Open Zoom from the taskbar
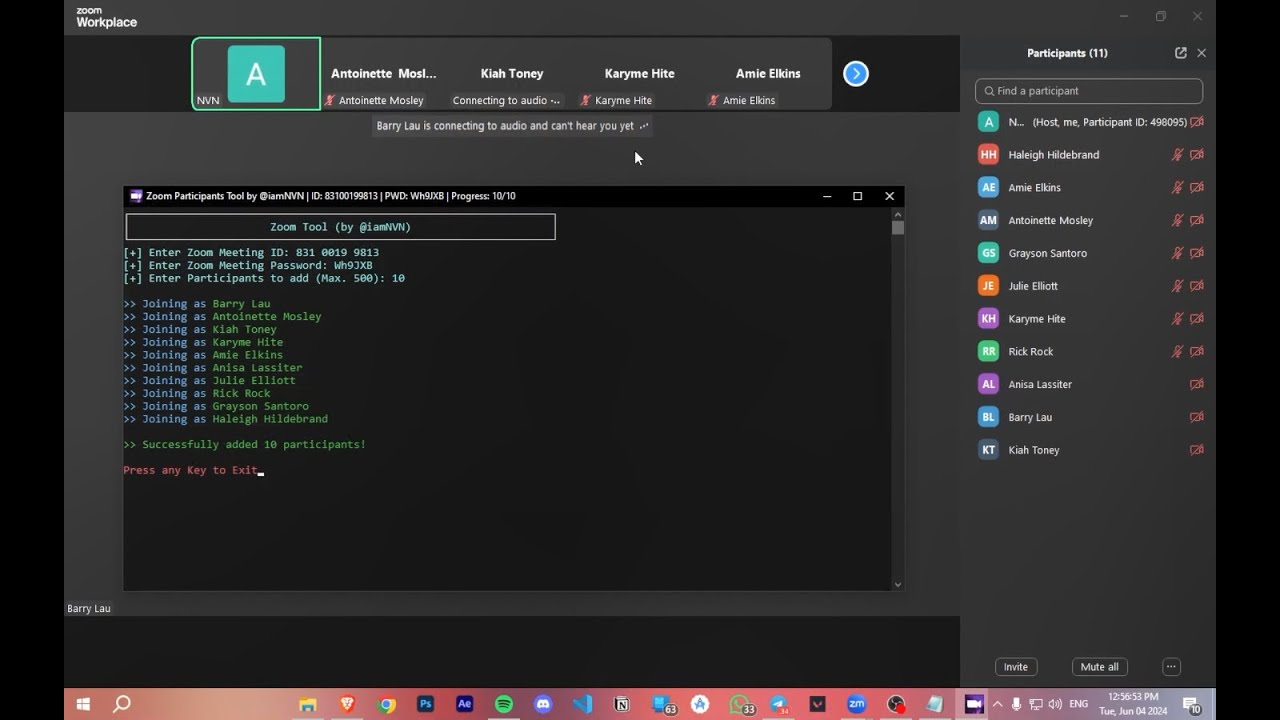1280x720 pixels. [857, 704]
